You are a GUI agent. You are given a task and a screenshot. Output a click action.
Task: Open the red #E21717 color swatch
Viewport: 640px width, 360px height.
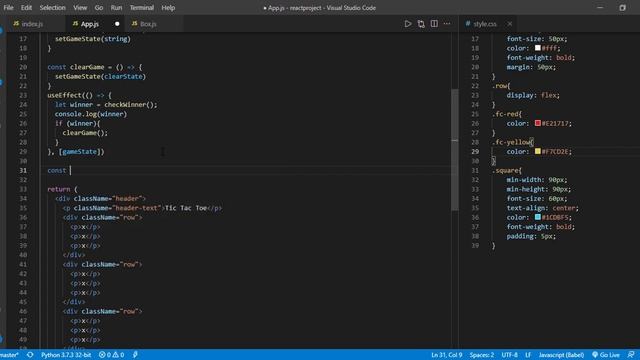[x=538, y=123]
